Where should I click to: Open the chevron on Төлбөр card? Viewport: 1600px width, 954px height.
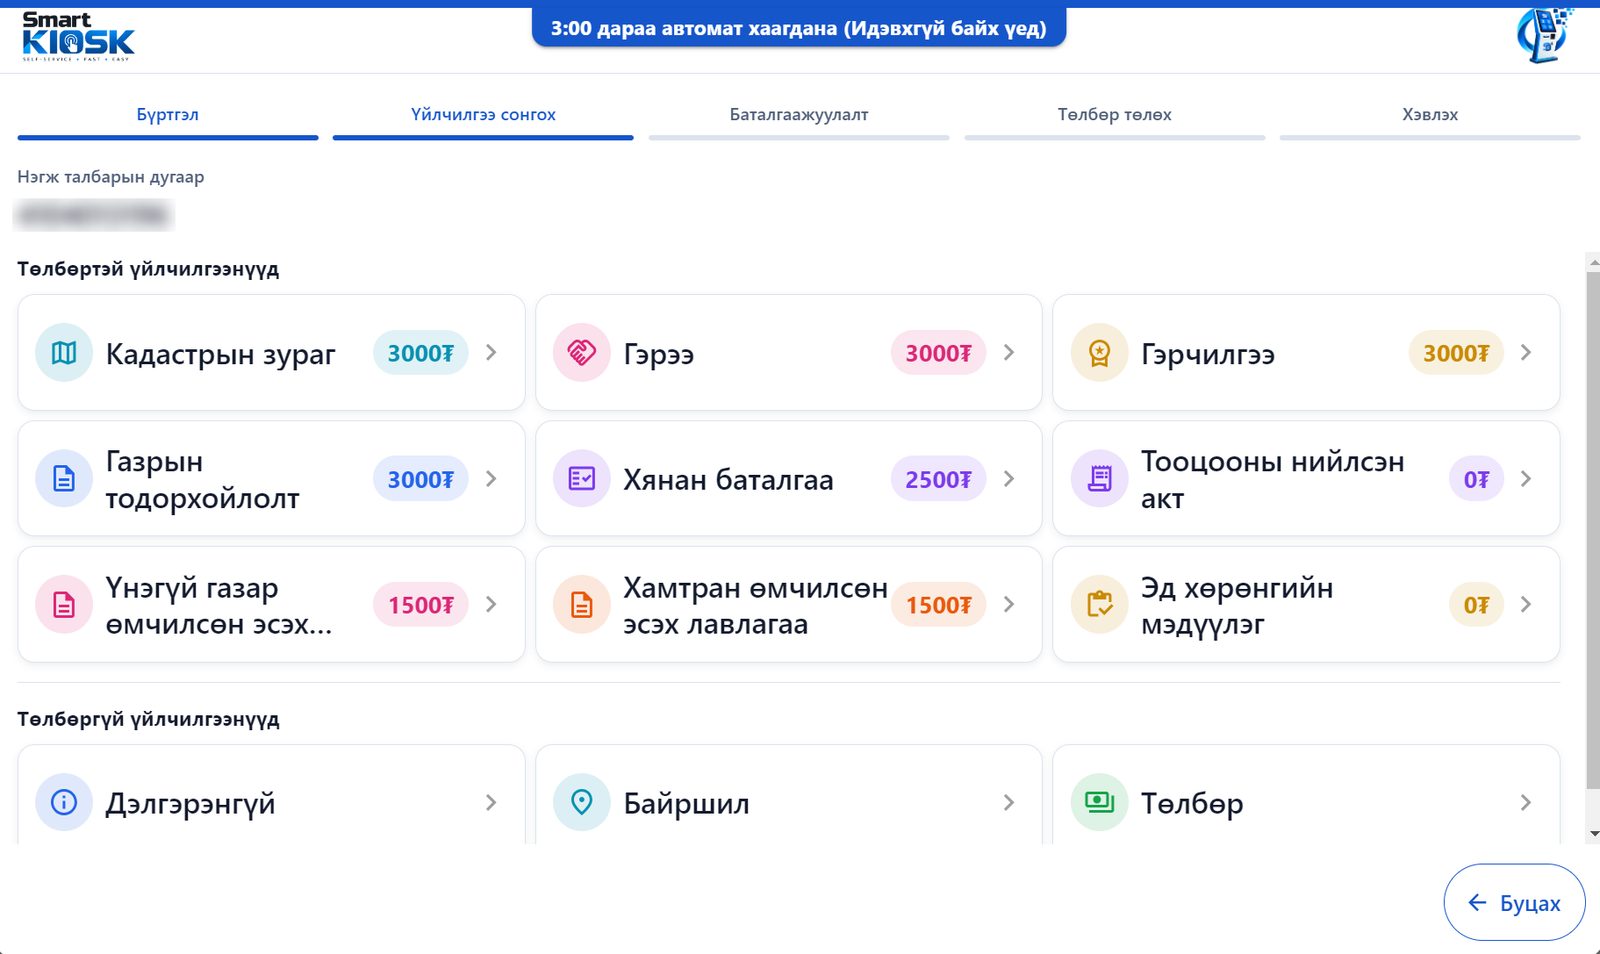pos(1526,803)
